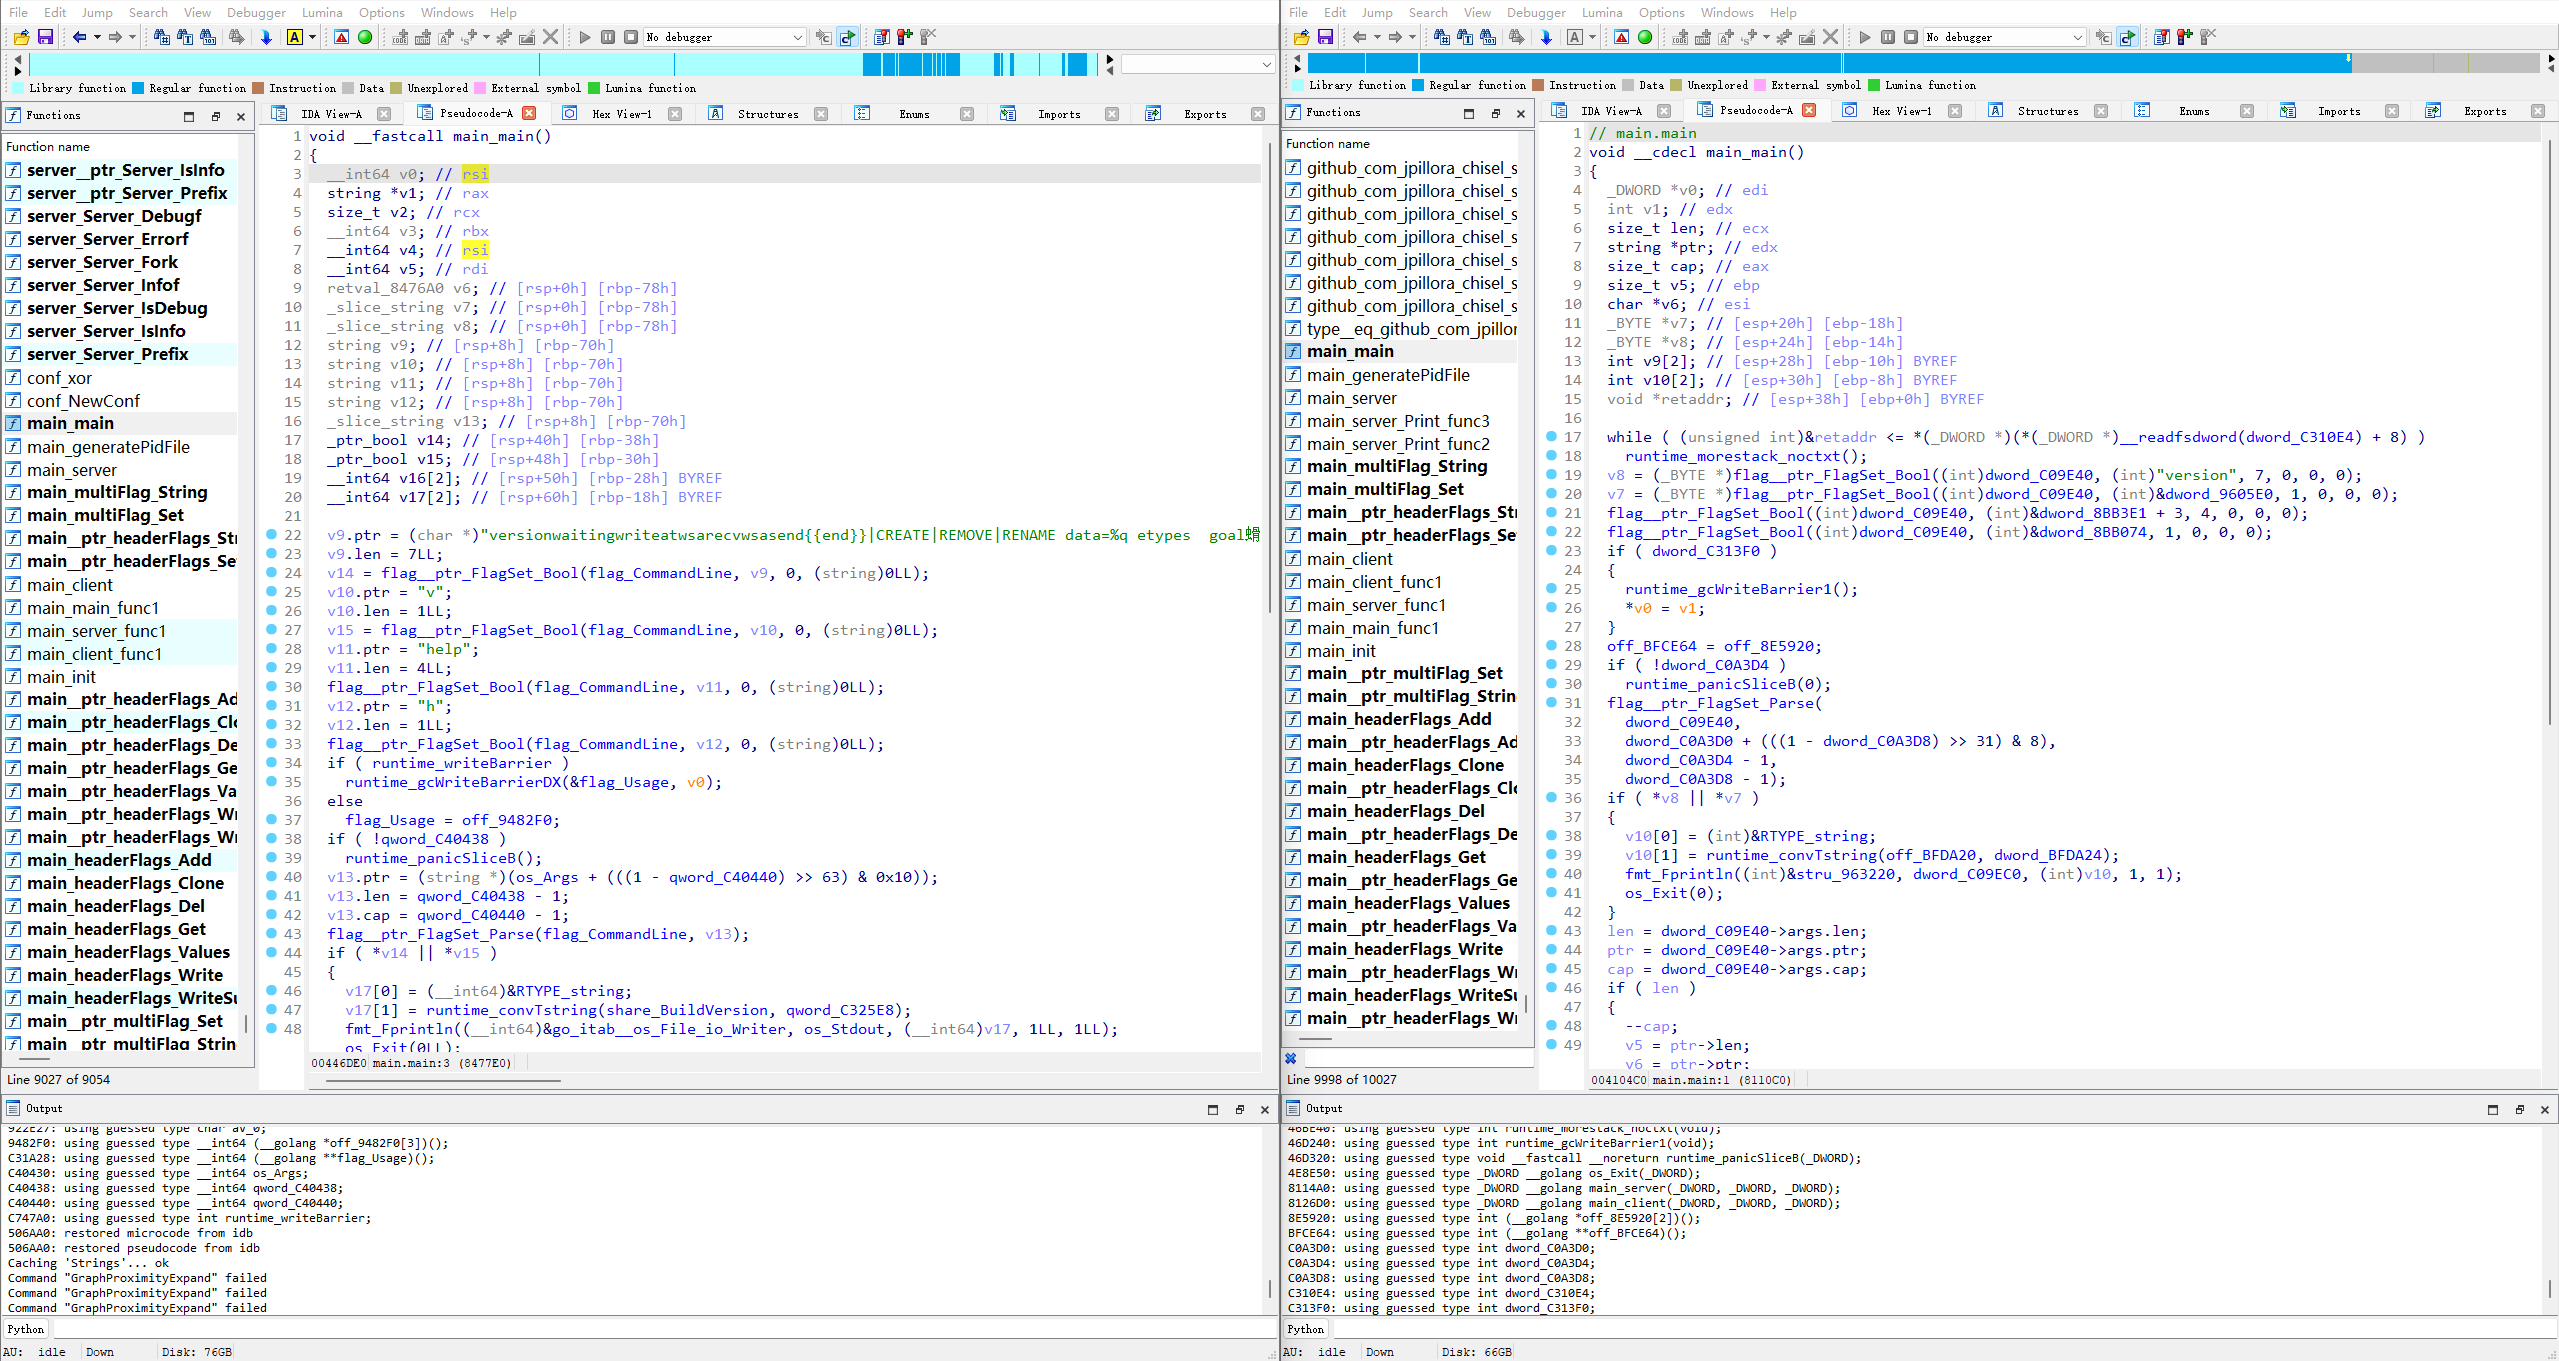Click the green circle icon in right toolbar
The image size is (2559, 1361).
click(x=1645, y=37)
